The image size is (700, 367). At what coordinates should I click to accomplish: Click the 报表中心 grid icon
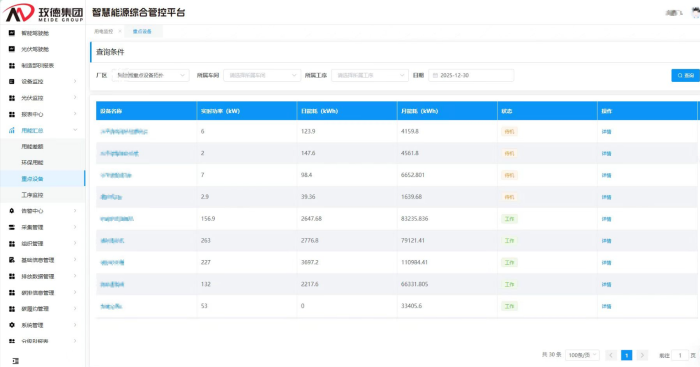point(12,114)
